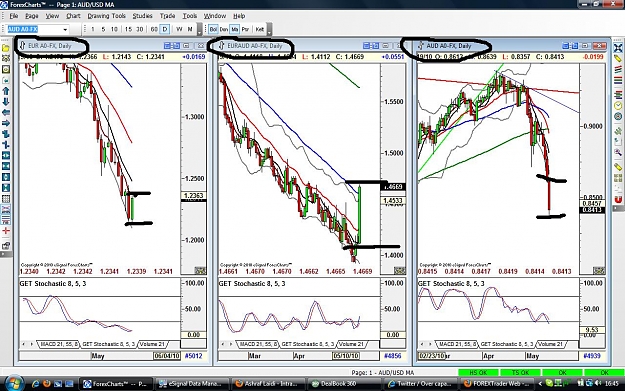Click the blue down arrow in left toolbar
The width and height of the screenshot is (625, 391).
coord(6,102)
